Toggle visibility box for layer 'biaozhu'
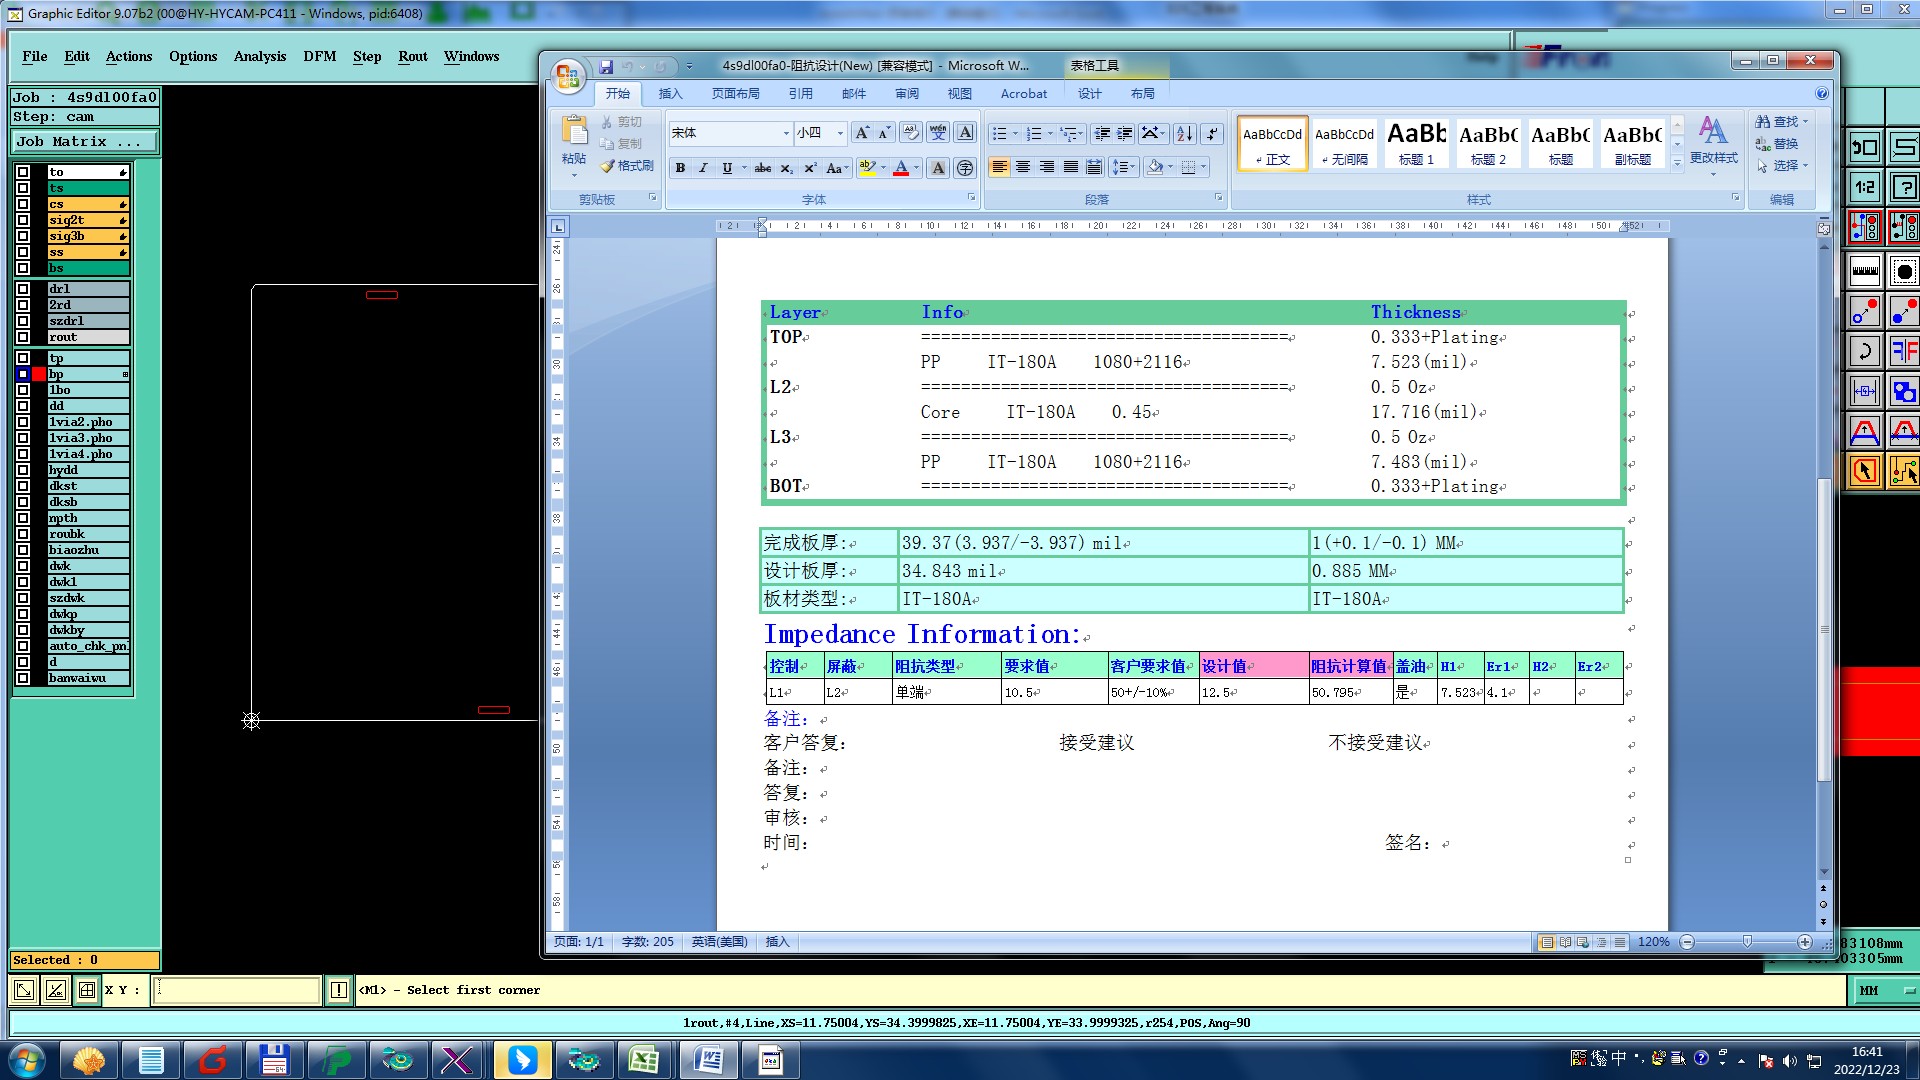Viewport: 1920px width, 1080px height. (x=23, y=550)
